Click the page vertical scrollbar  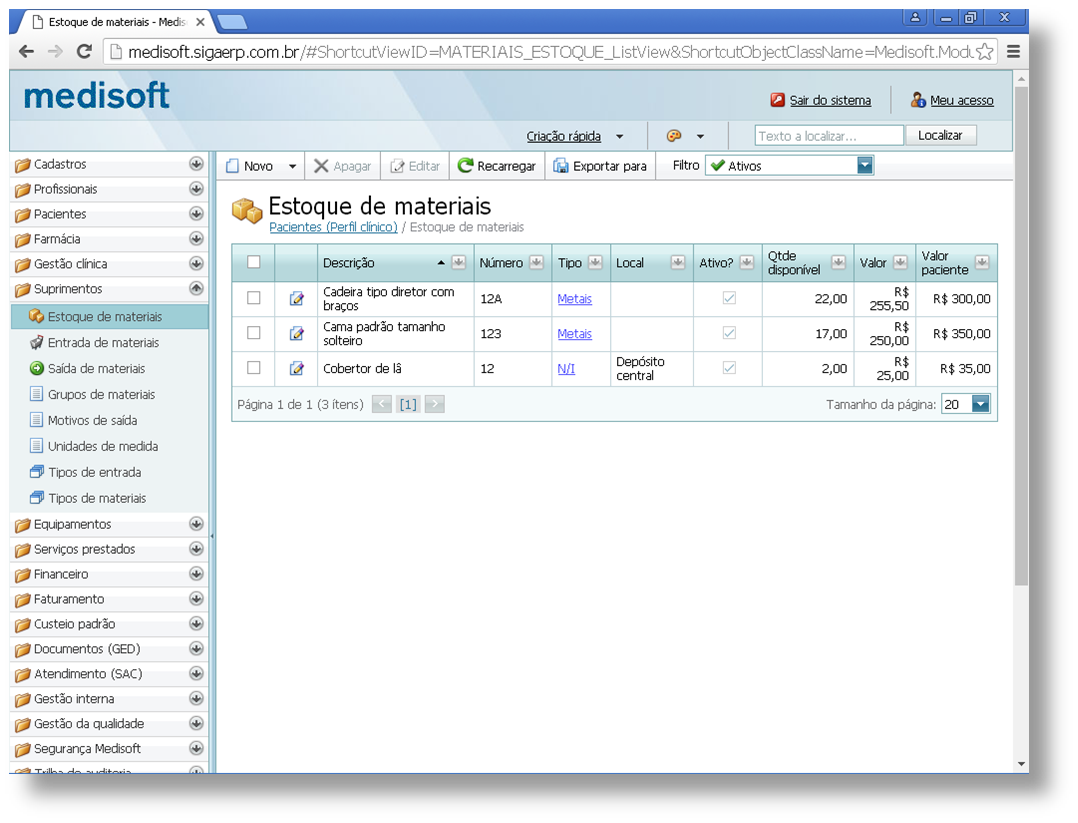tap(1021, 336)
